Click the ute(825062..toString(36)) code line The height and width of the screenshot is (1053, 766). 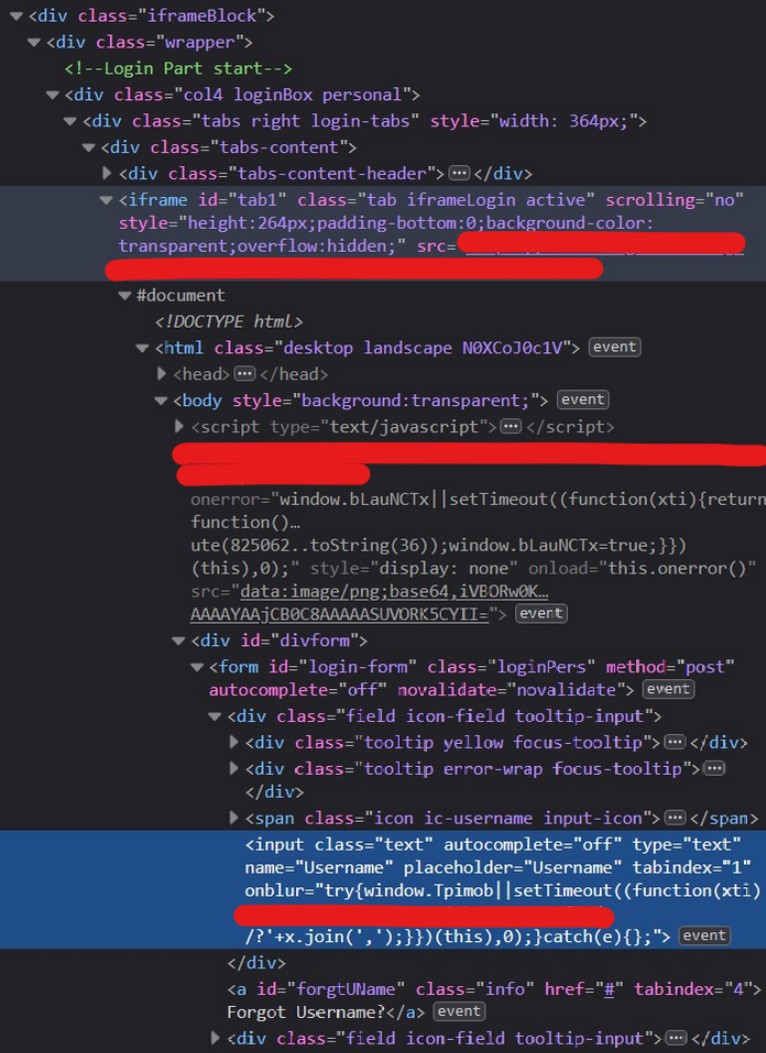click(x=438, y=545)
